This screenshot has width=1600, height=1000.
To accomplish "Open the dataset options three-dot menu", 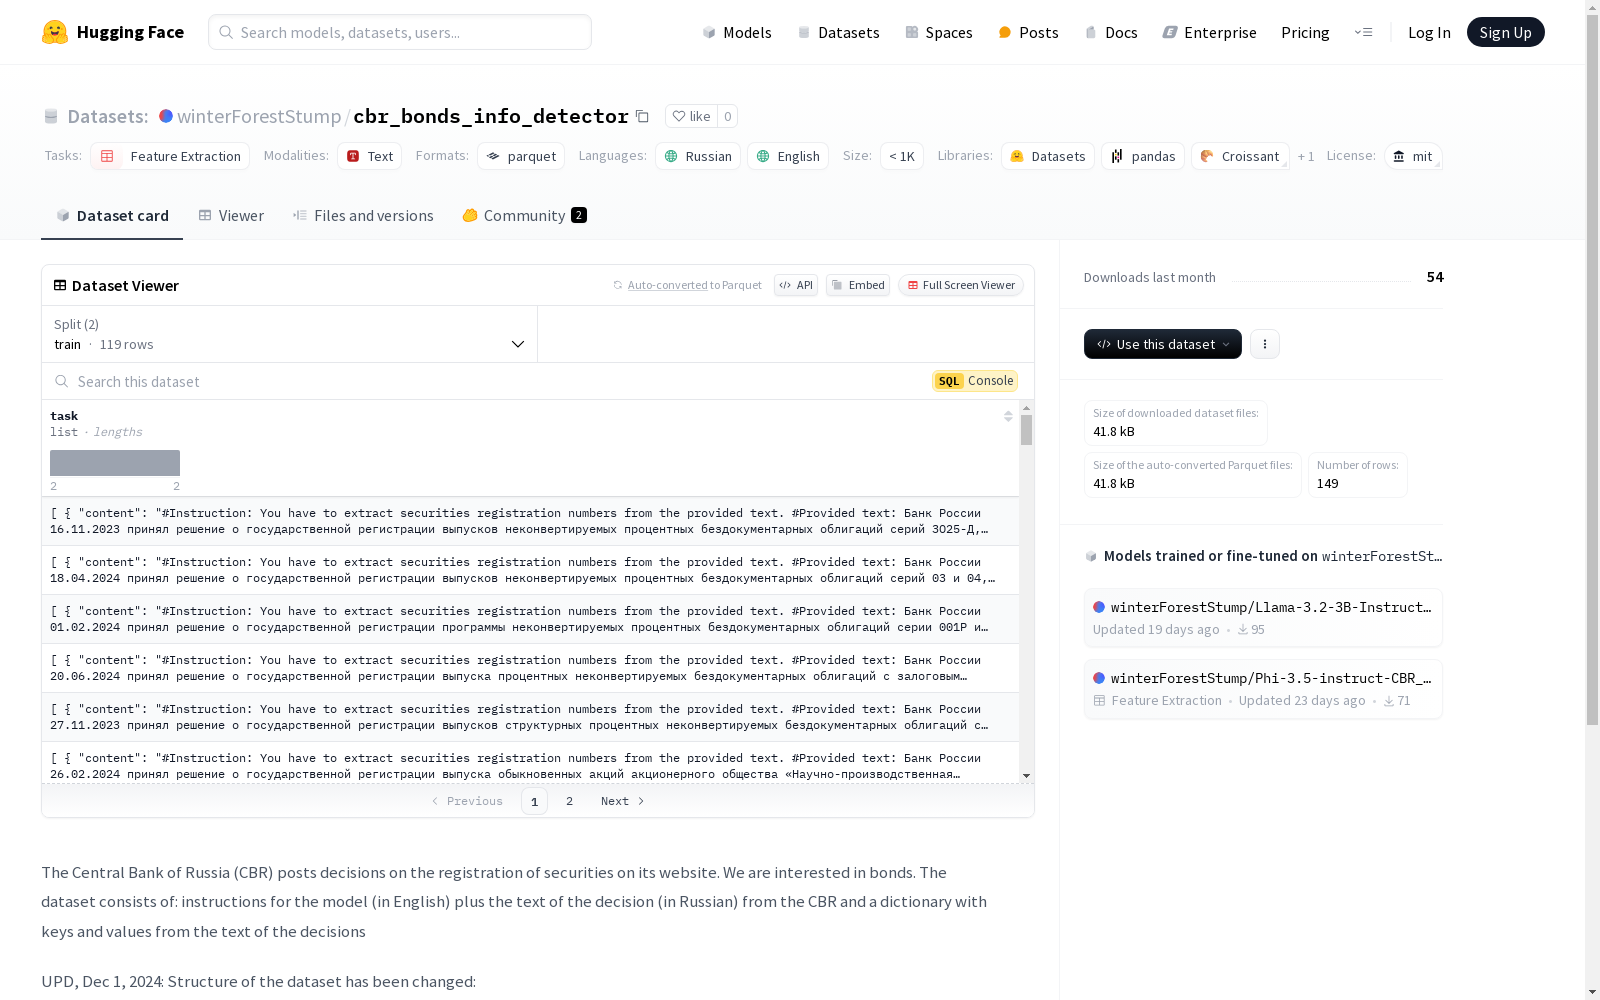I will coord(1265,344).
